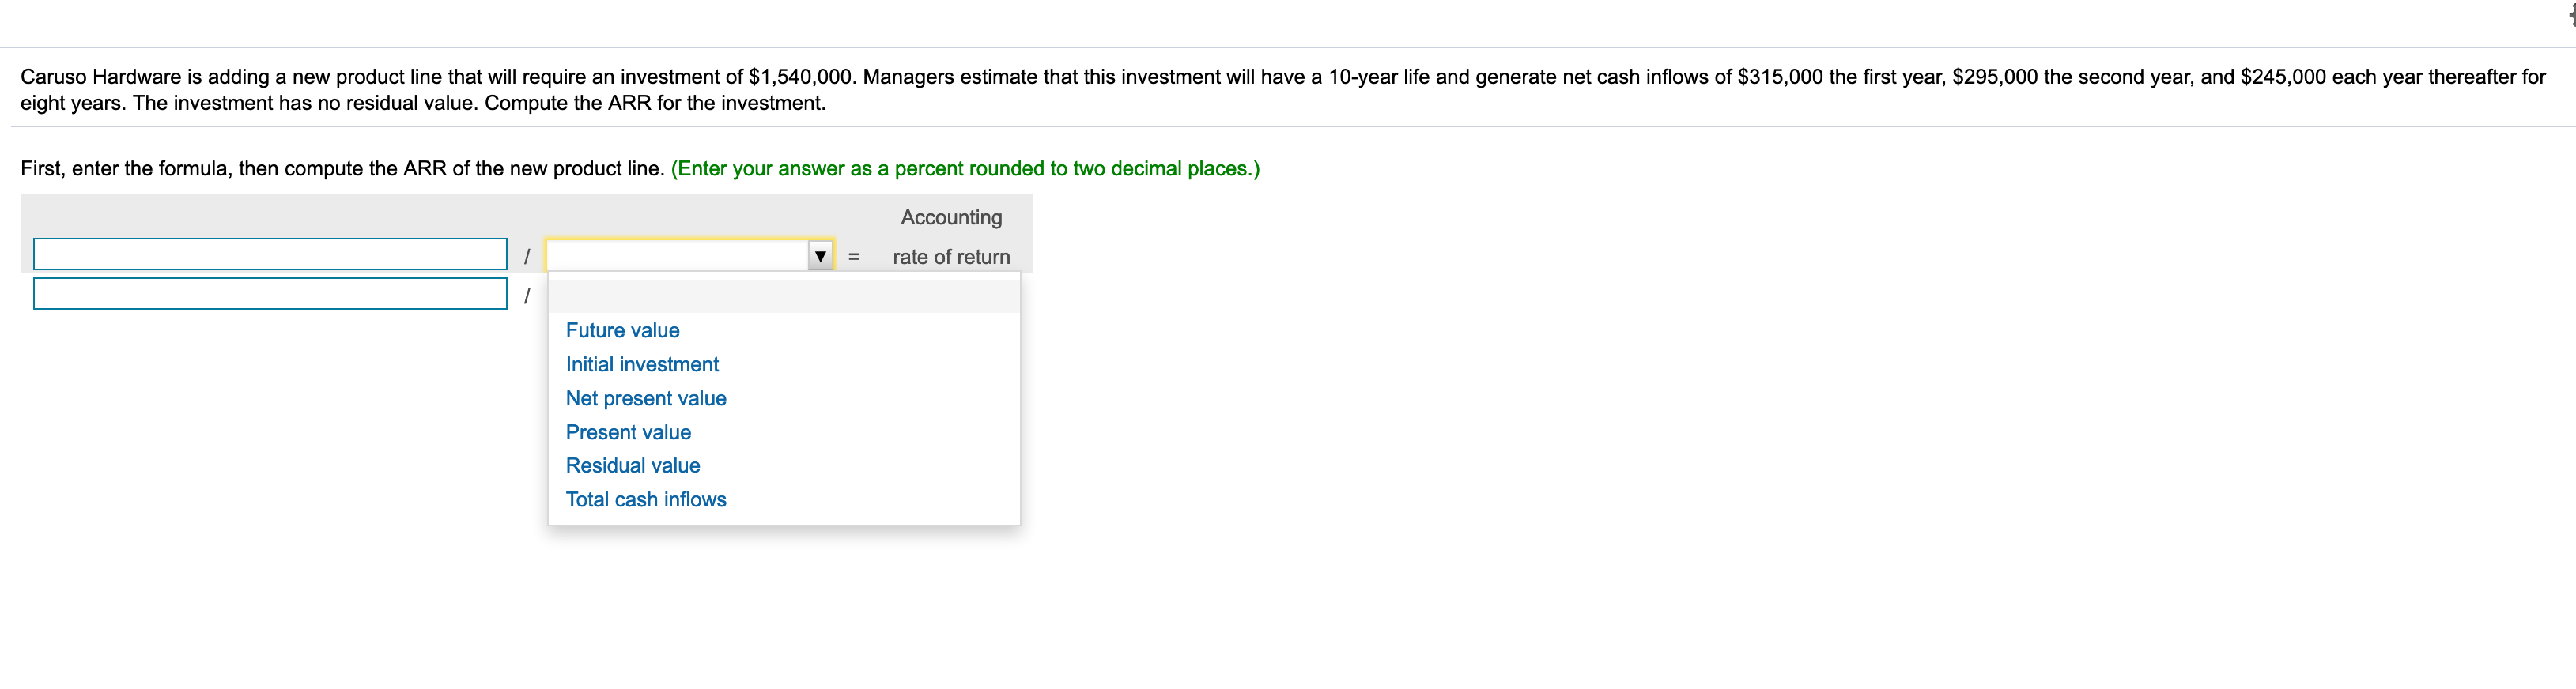Viewport: 2576px width, 689px height.
Task: Click the "Accounting rate of return" label
Action: tap(950, 237)
